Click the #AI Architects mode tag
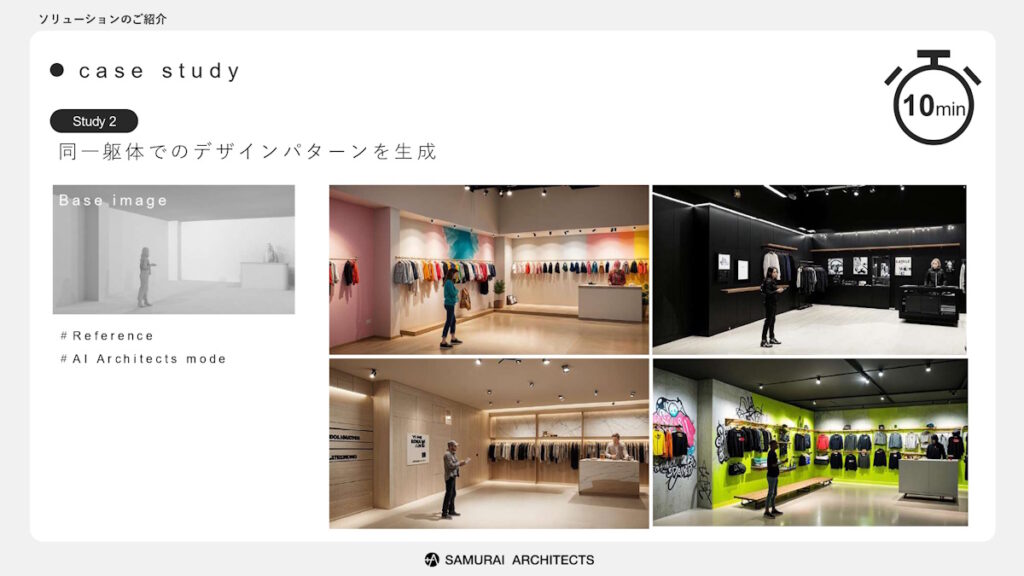Viewport: 1024px width, 576px height. 143,359
